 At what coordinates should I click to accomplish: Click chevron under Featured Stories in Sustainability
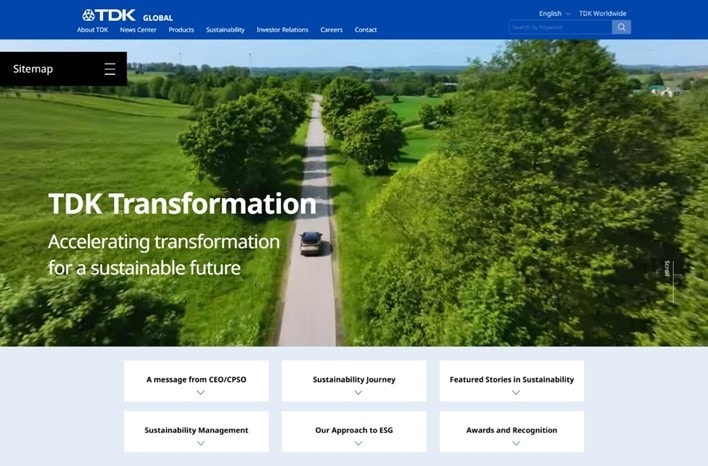coord(516,393)
